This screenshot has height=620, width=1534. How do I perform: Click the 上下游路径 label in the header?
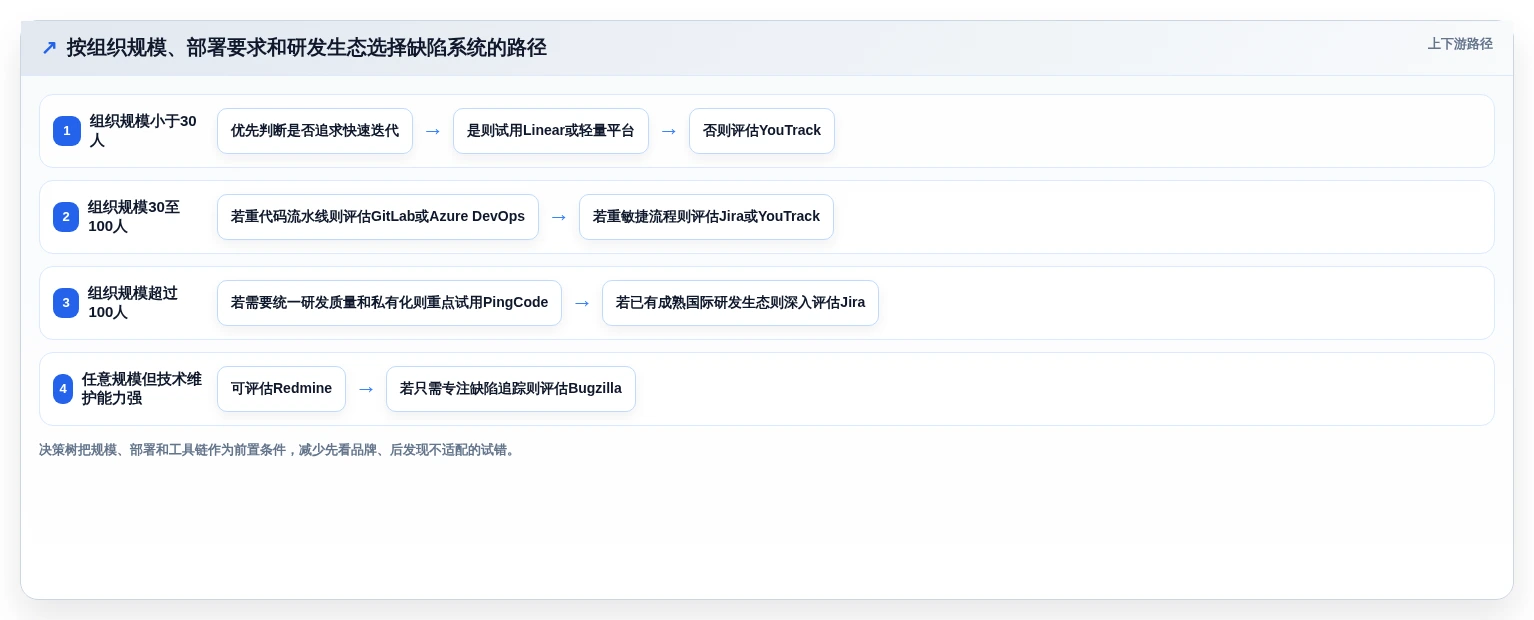coord(1460,44)
